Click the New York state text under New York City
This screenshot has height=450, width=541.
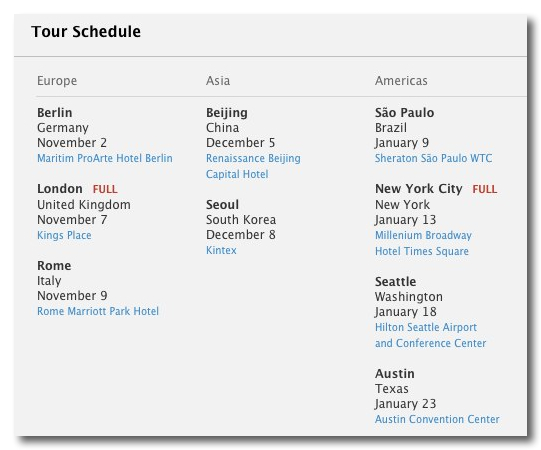pyautogui.click(x=403, y=205)
